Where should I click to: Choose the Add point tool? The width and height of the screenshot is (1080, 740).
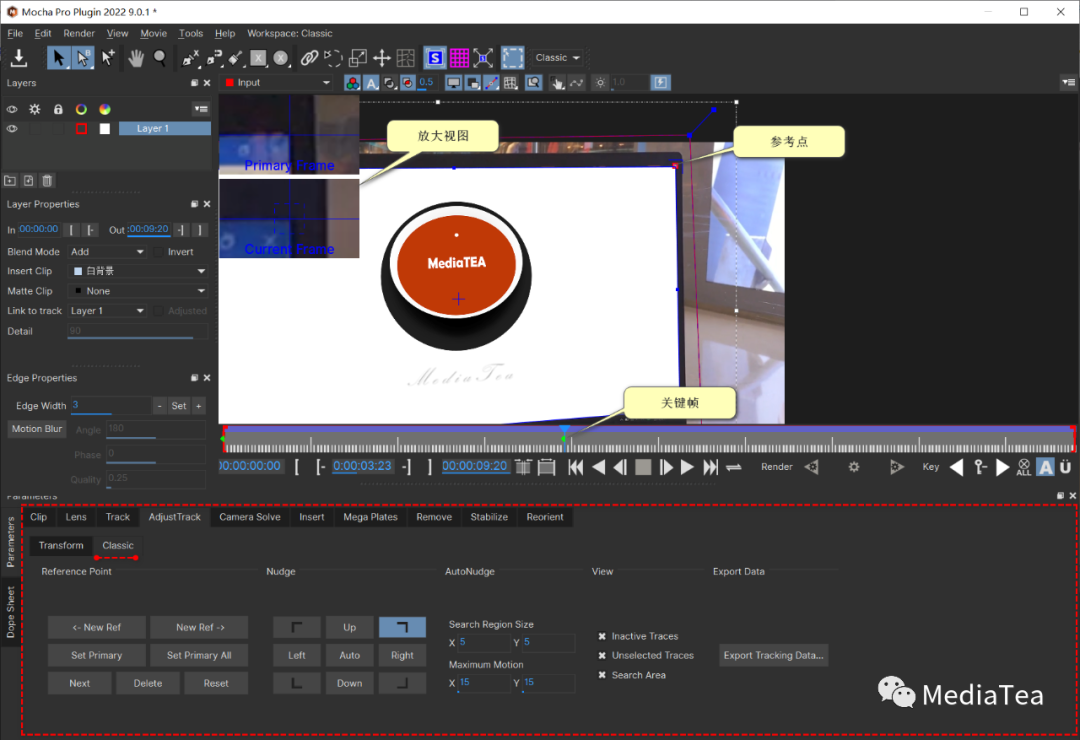(x=108, y=58)
